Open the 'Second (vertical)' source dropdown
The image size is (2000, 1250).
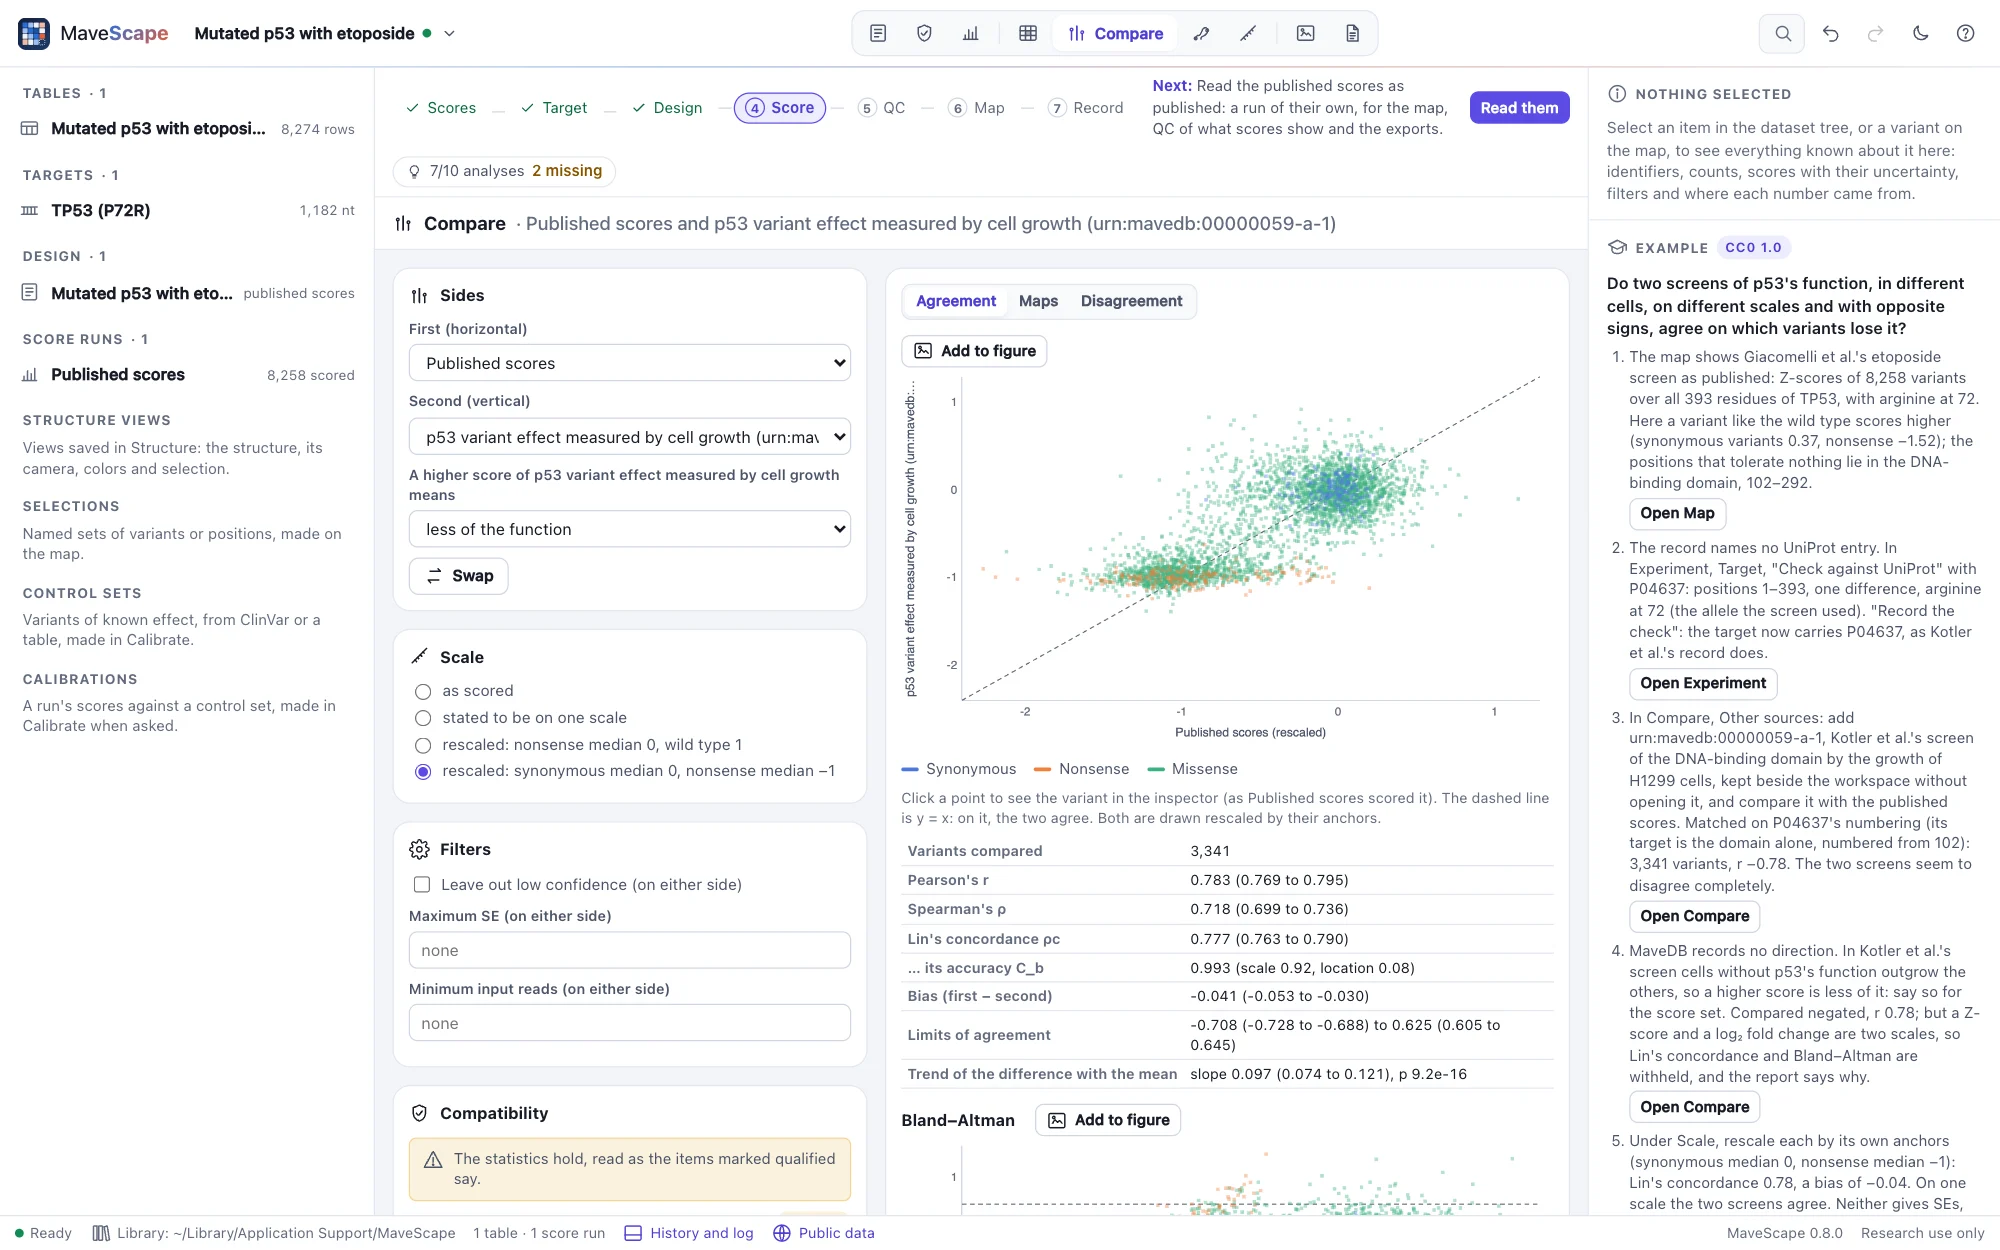coord(630,437)
